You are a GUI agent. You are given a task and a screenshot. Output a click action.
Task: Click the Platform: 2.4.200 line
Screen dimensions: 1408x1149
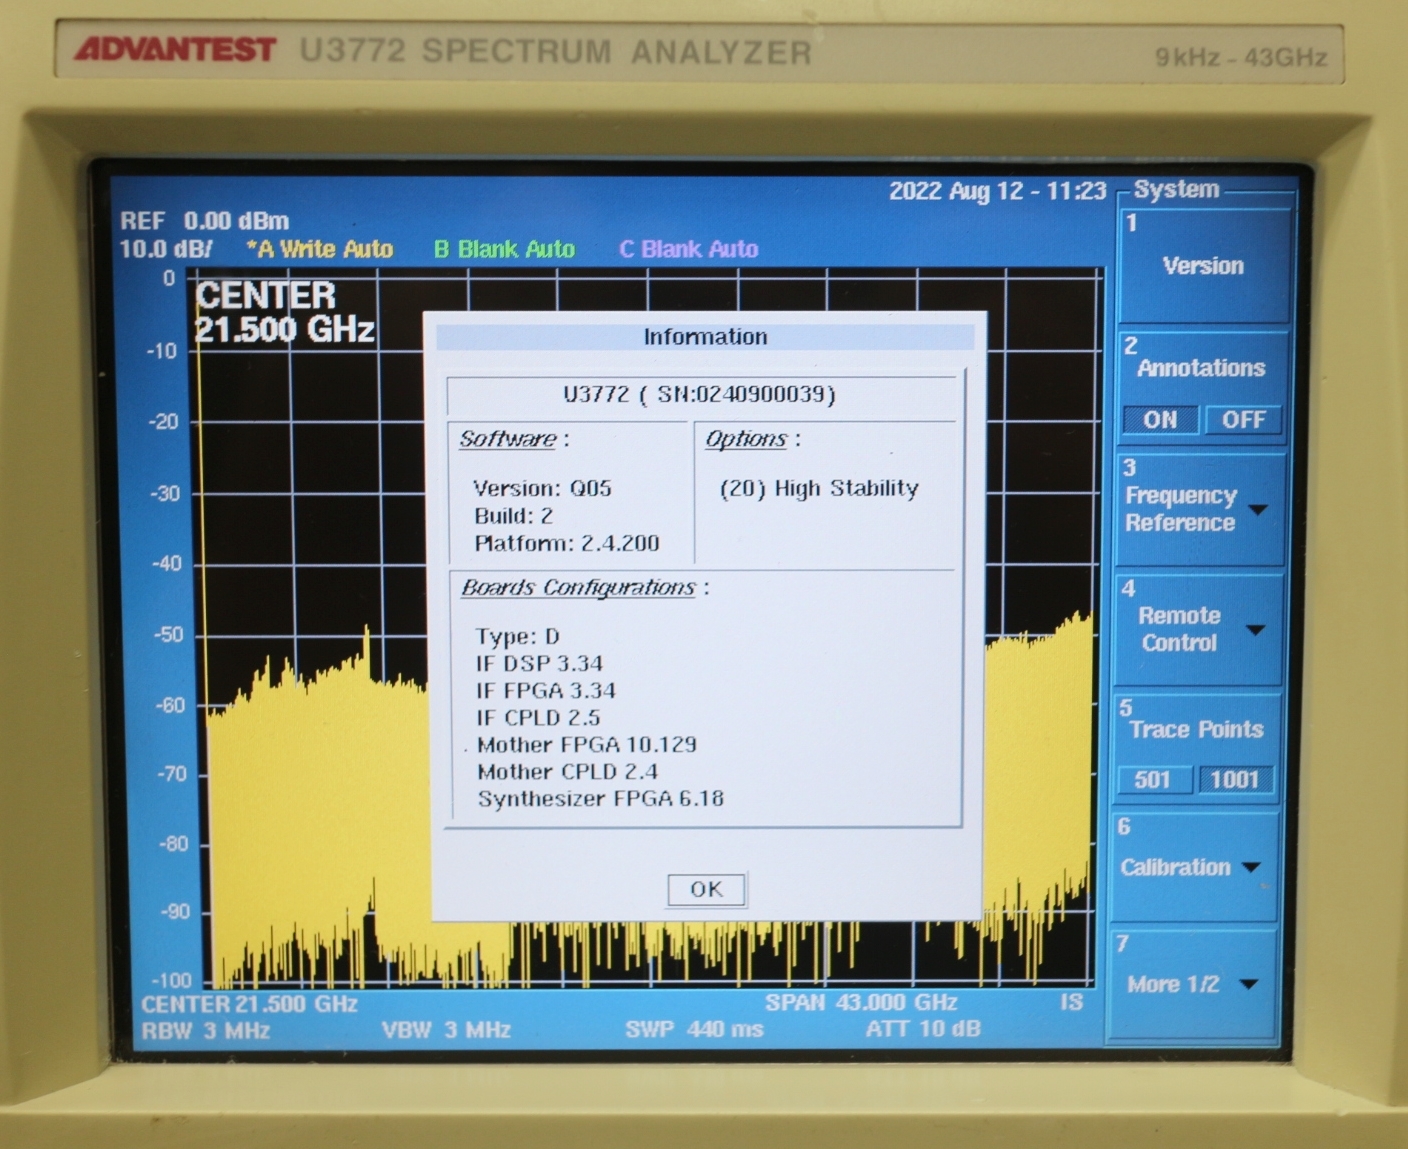coord(567,543)
